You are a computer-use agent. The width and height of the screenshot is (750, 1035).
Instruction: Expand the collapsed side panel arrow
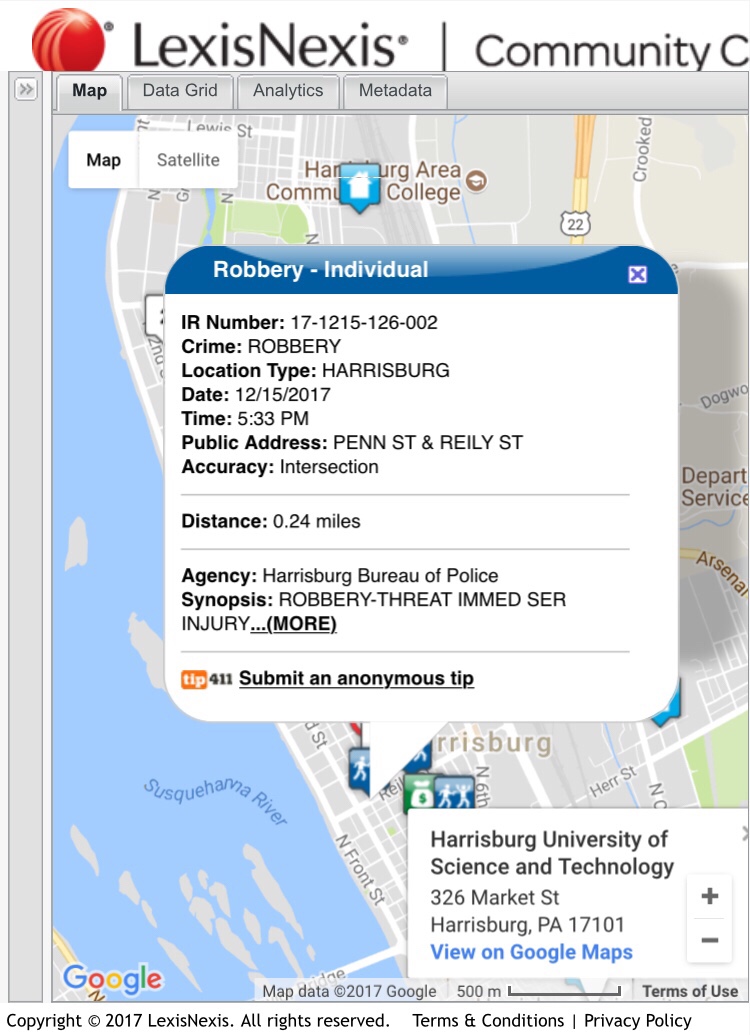tap(26, 90)
